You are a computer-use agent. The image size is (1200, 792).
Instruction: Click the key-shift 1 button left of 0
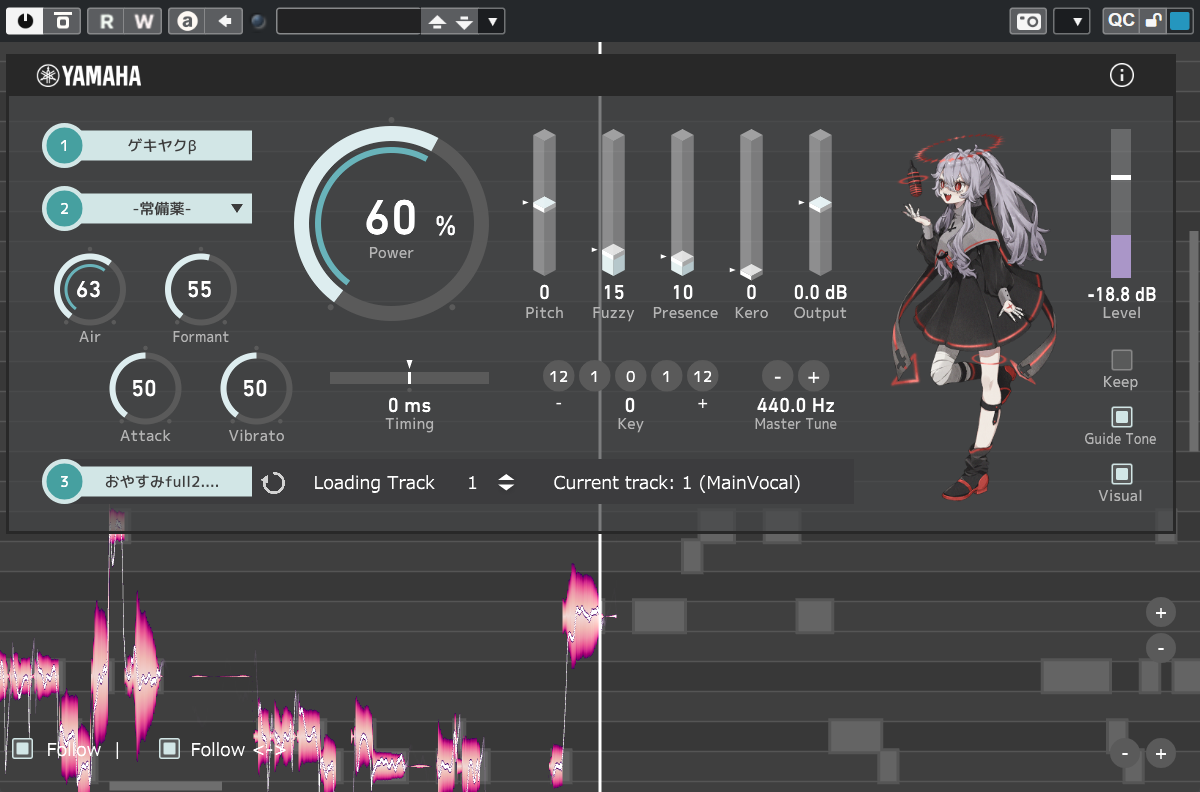(x=594, y=377)
